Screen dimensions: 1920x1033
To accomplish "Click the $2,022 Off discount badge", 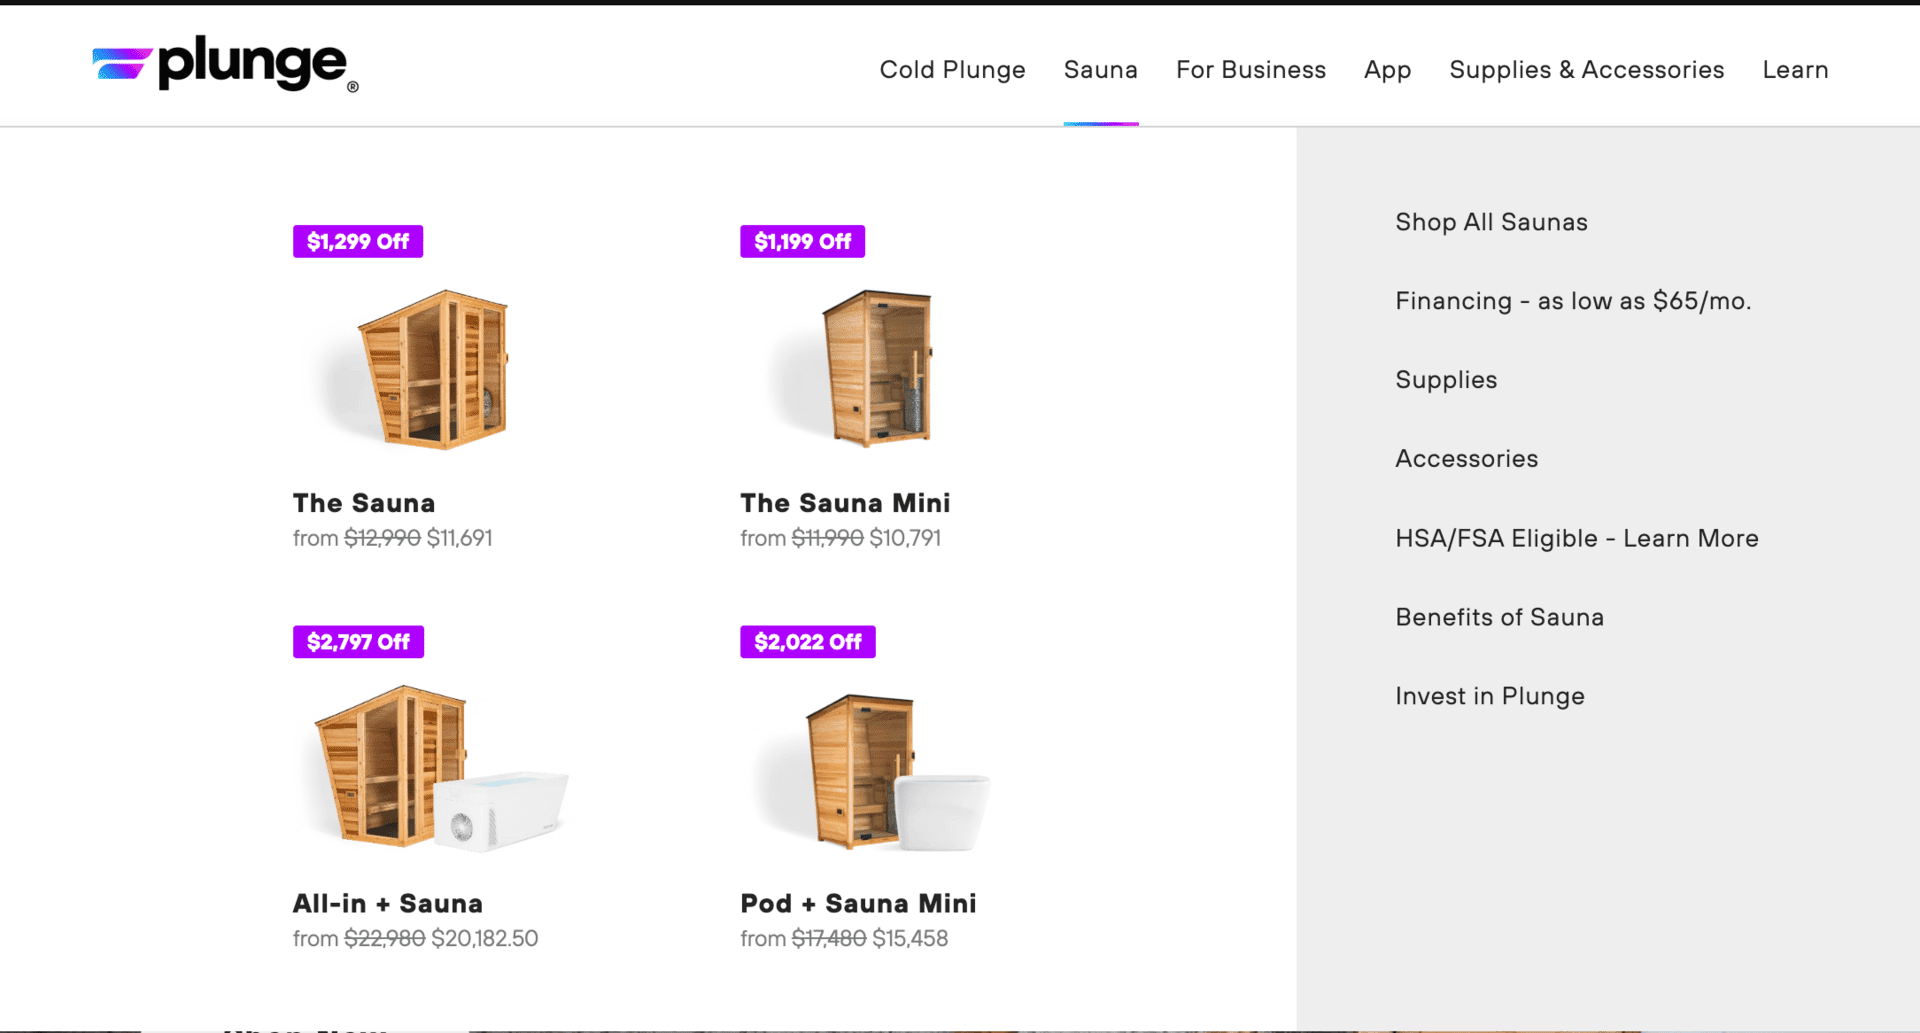I will tap(807, 642).
